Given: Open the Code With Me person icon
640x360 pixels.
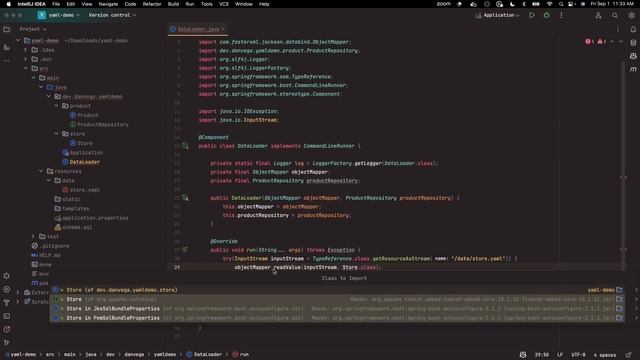Looking at the screenshot, I should click(x=598, y=15).
